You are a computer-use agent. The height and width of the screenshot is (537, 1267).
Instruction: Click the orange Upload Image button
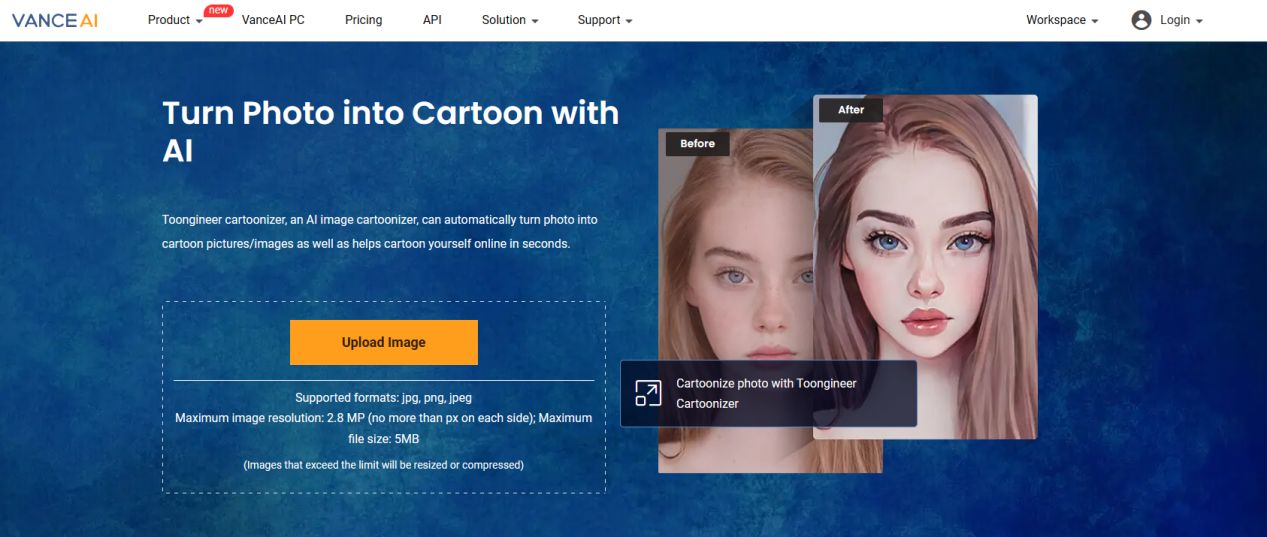tap(384, 342)
